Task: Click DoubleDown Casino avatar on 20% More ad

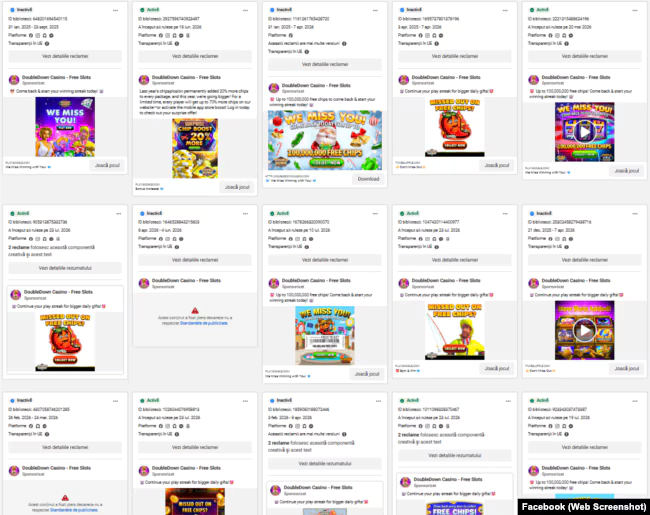Action: [x=144, y=80]
